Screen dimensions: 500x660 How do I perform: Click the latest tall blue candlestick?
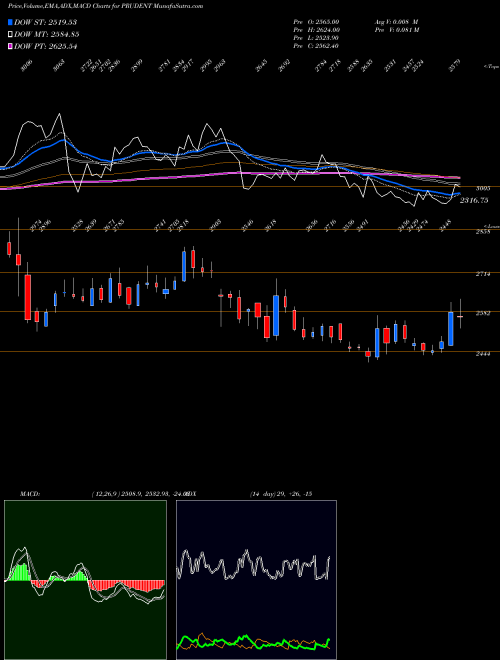pyautogui.click(x=451, y=329)
